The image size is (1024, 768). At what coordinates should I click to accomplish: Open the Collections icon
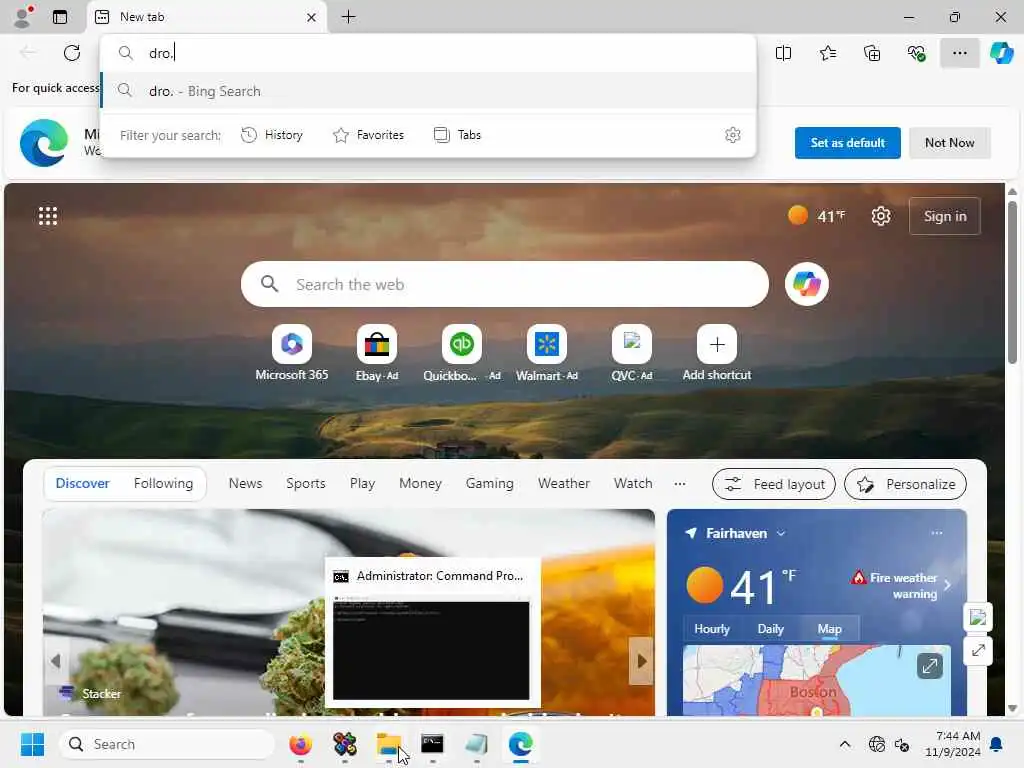[872, 53]
